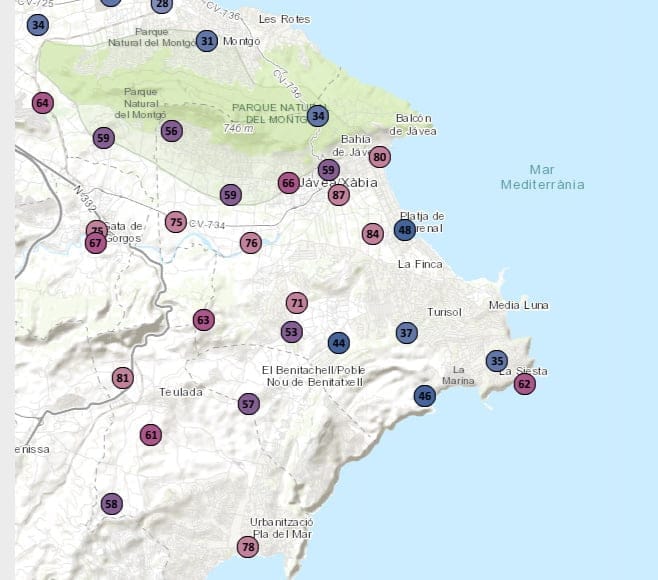The image size is (658, 580).
Task: Select marker 31 beside the Montgó label
Action: pyautogui.click(x=207, y=41)
